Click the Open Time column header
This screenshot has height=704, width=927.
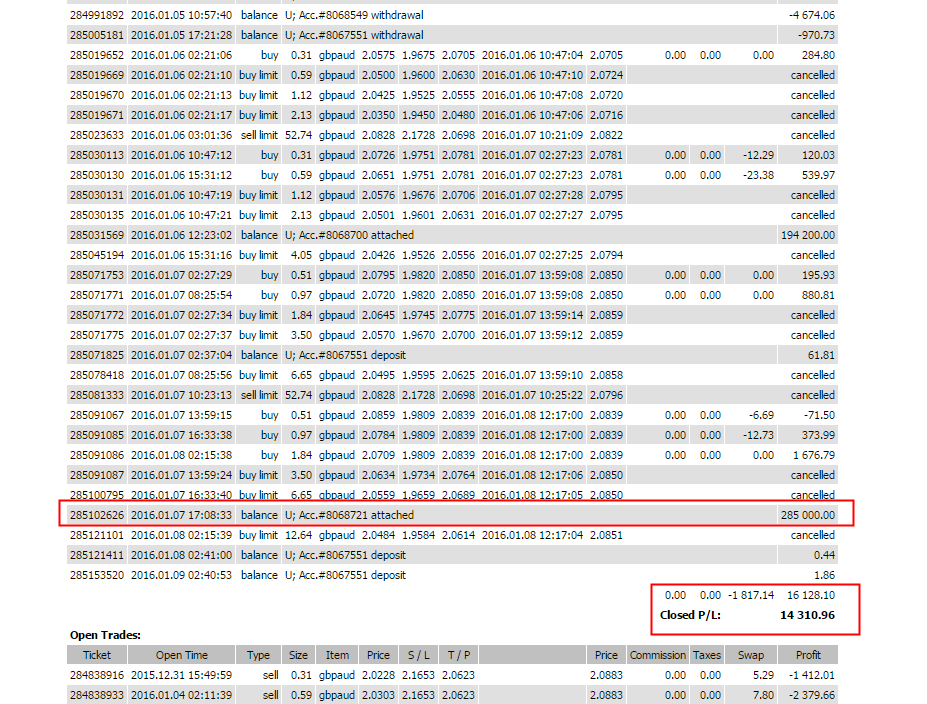(181, 656)
